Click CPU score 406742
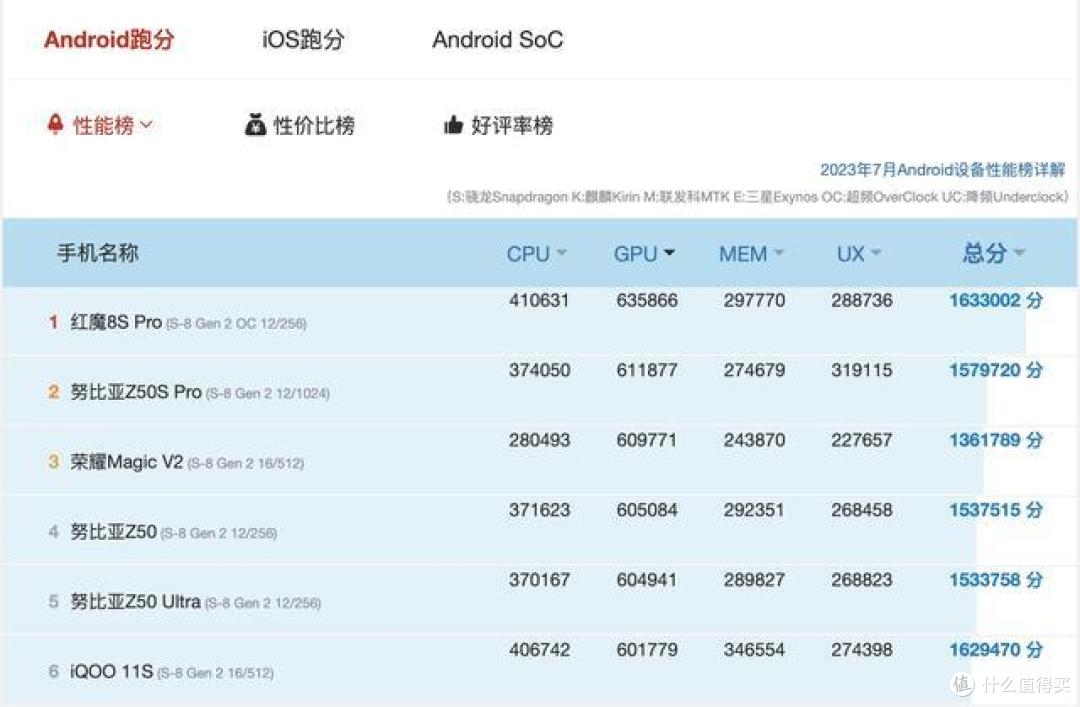 (539, 650)
